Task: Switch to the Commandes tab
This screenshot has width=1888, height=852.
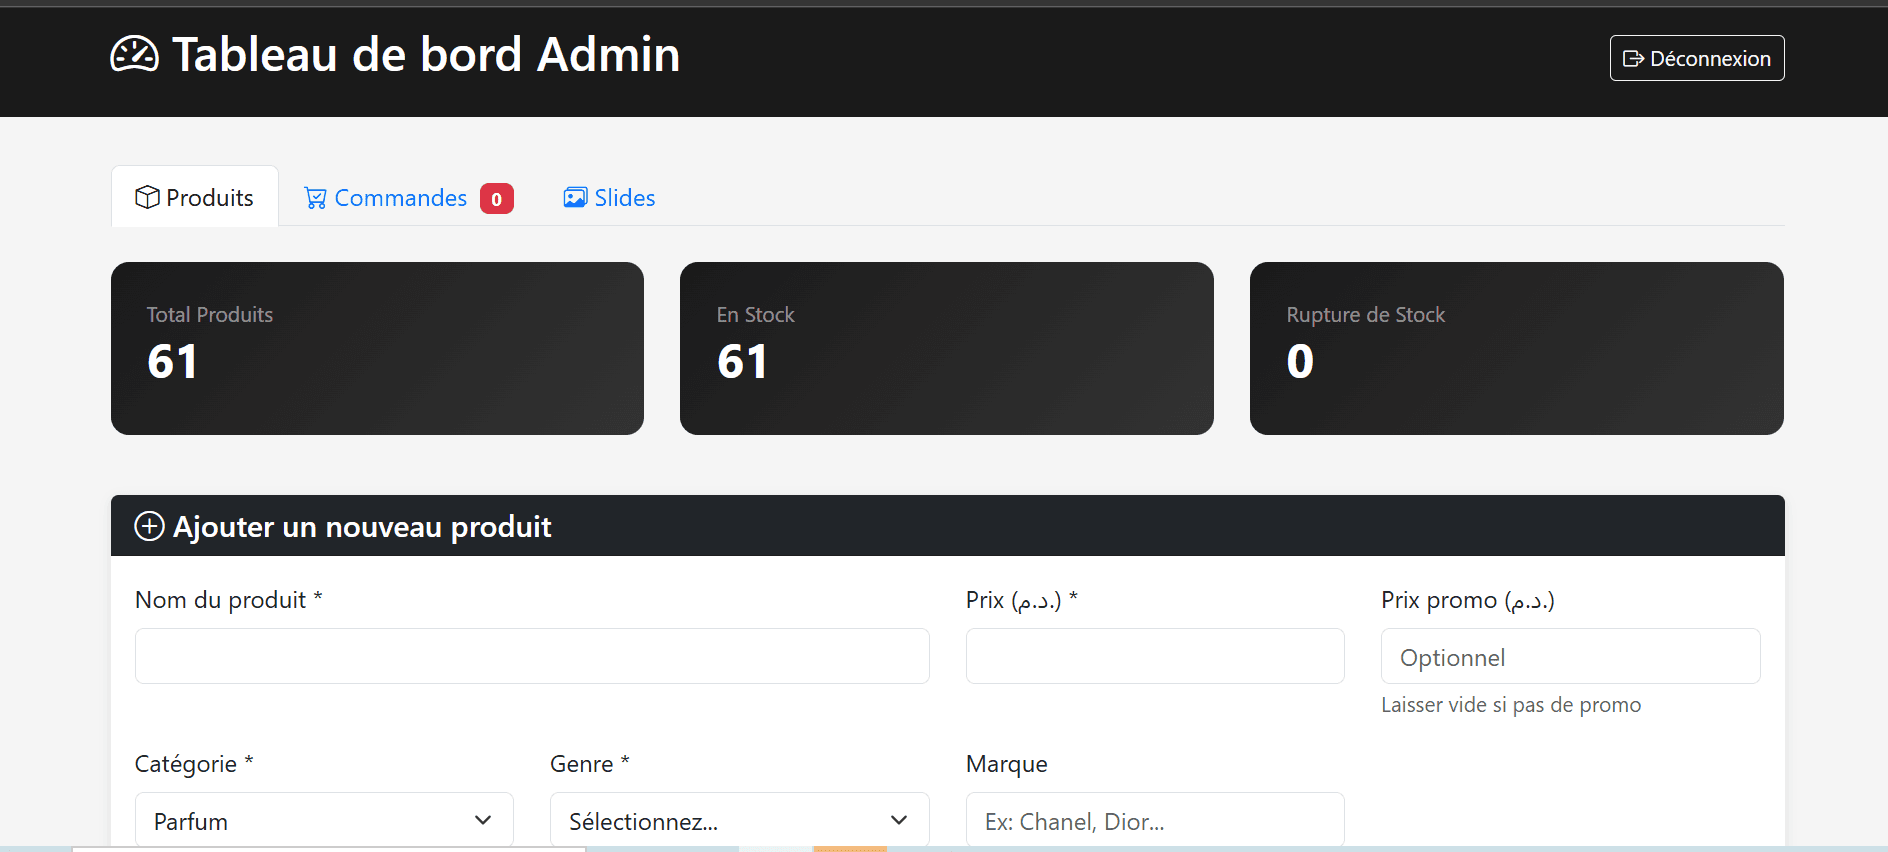Action: coord(408,197)
